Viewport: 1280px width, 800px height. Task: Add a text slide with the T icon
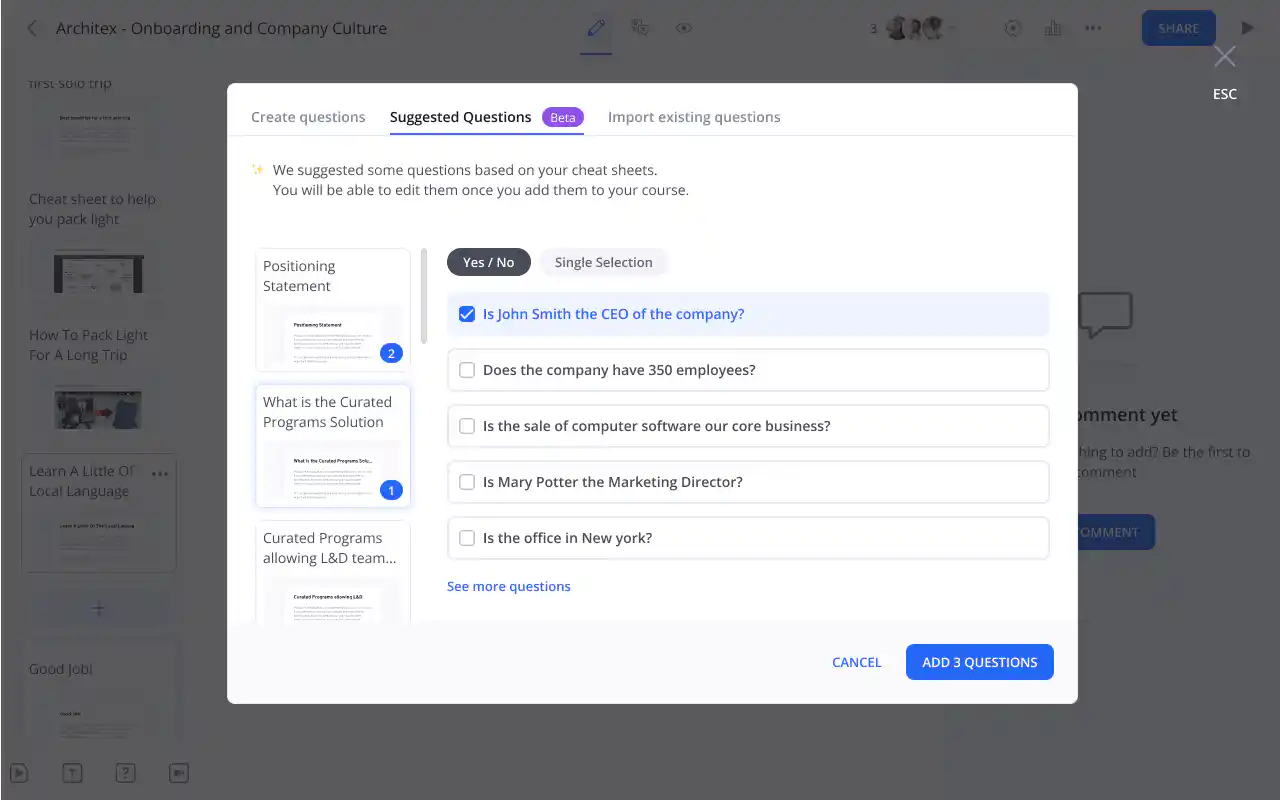coord(72,772)
